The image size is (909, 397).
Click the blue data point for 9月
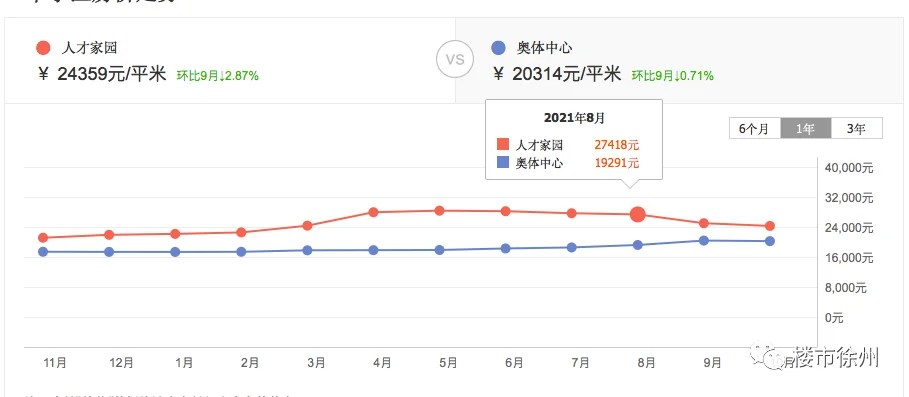(x=704, y=241)
